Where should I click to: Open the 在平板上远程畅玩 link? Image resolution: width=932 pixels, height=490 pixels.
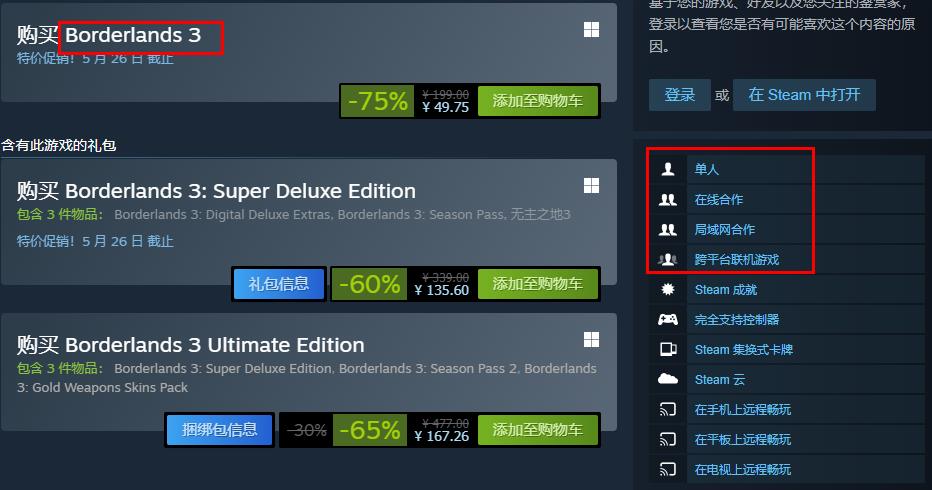point(742,439)
